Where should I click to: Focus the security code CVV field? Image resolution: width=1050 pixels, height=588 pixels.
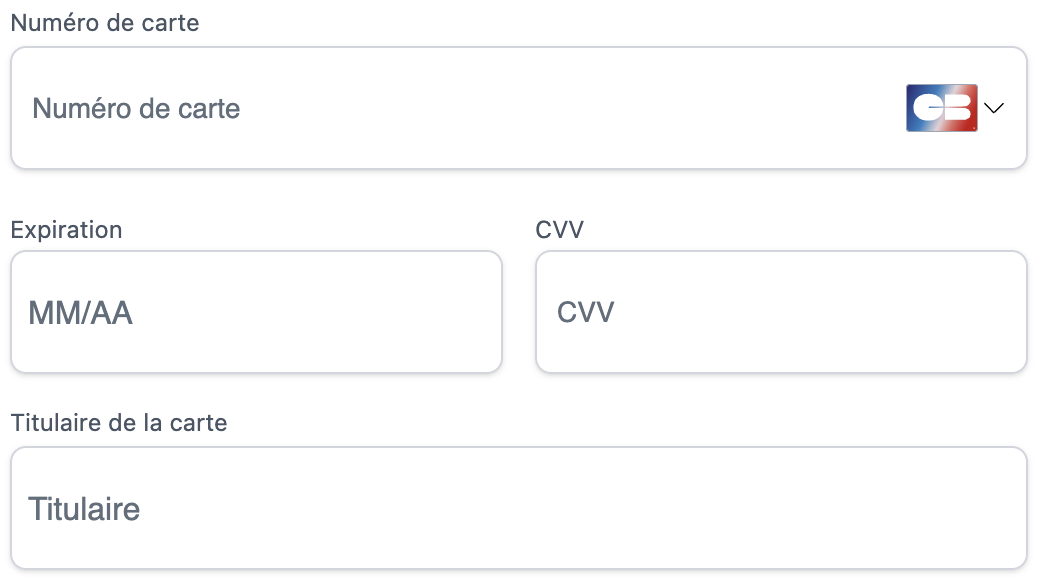pos(781,313)
